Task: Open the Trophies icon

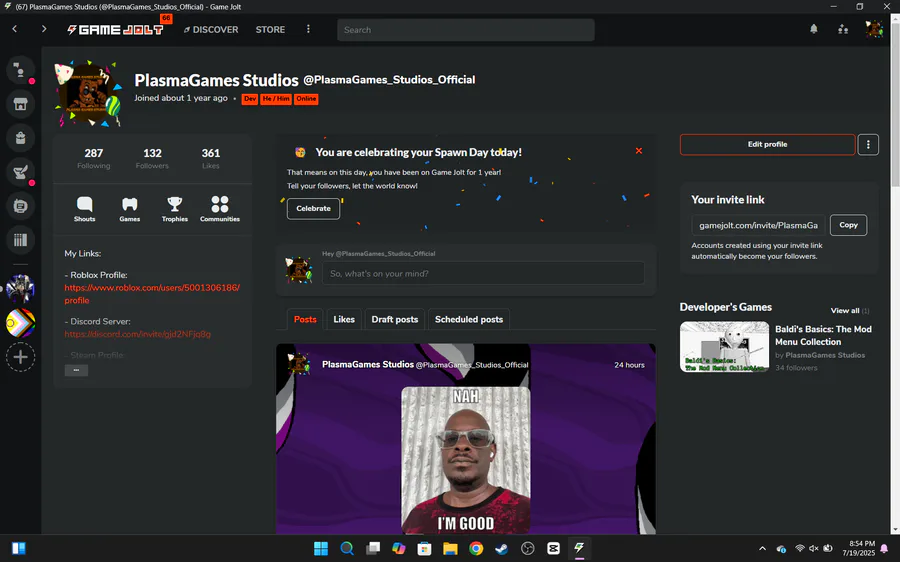Action: pyautogui.click(x=174, y=209)
